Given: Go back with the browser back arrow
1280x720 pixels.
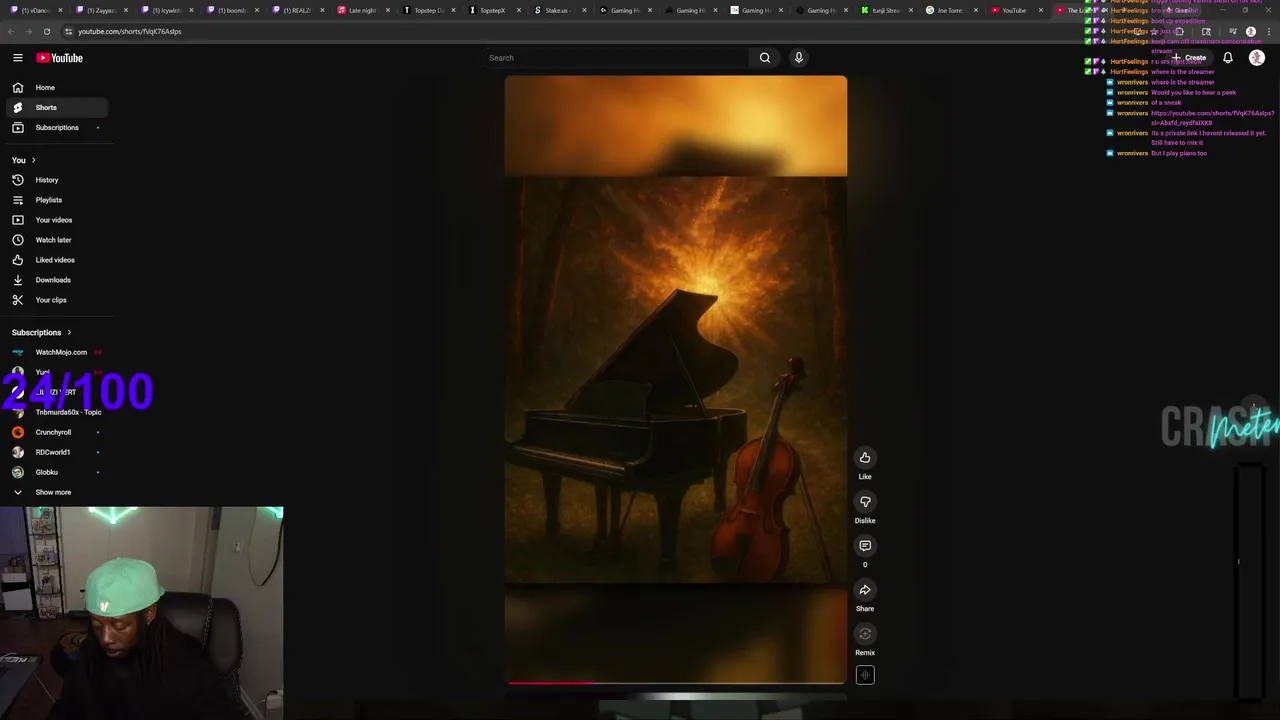Looking at the screenshot, I should 10,31.
